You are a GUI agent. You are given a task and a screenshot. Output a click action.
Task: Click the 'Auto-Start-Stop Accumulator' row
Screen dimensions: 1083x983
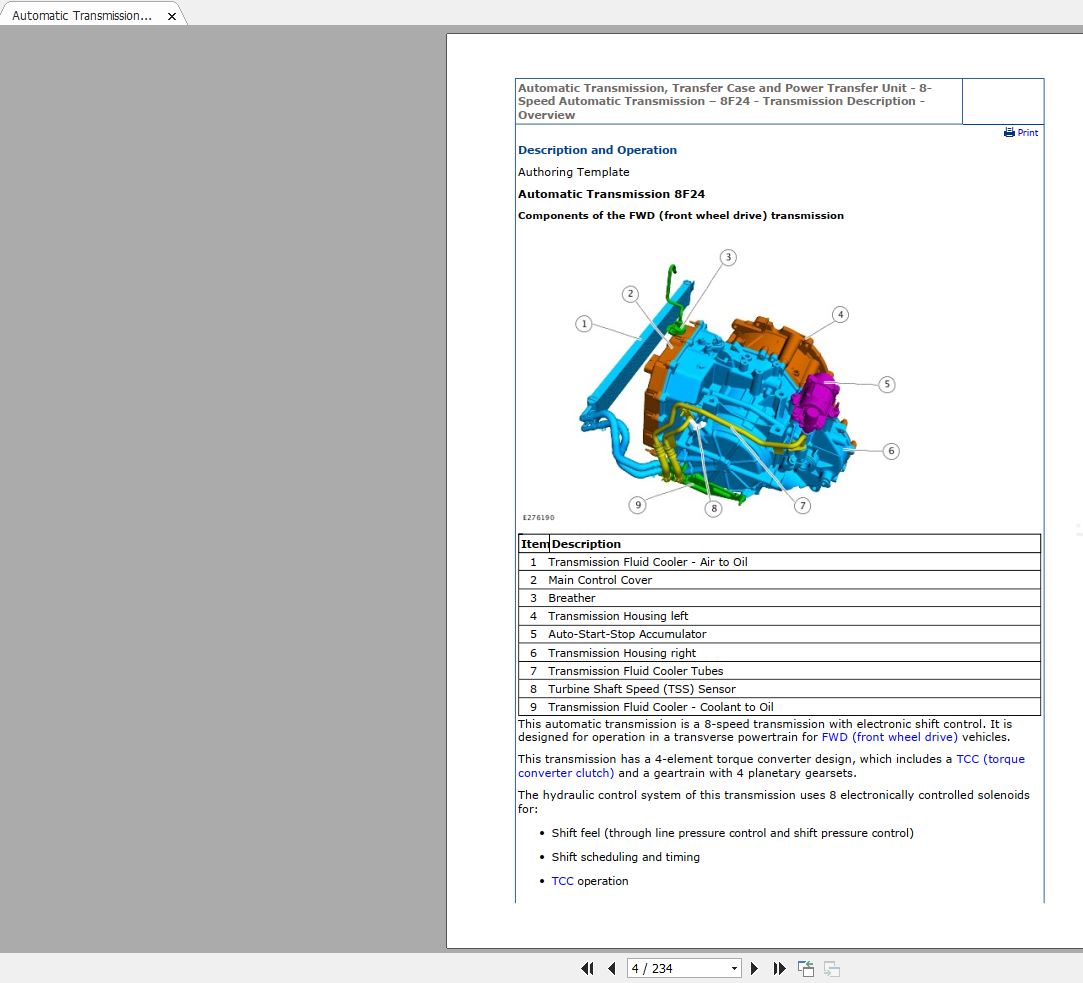click(x=779, y=634)
